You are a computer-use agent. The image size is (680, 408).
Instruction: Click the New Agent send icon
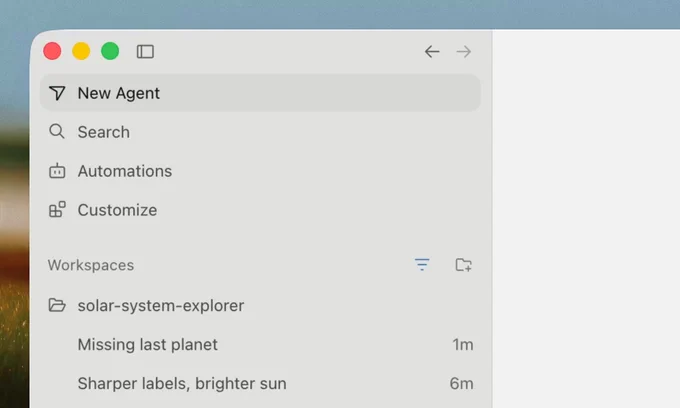[x=57, y=93]
